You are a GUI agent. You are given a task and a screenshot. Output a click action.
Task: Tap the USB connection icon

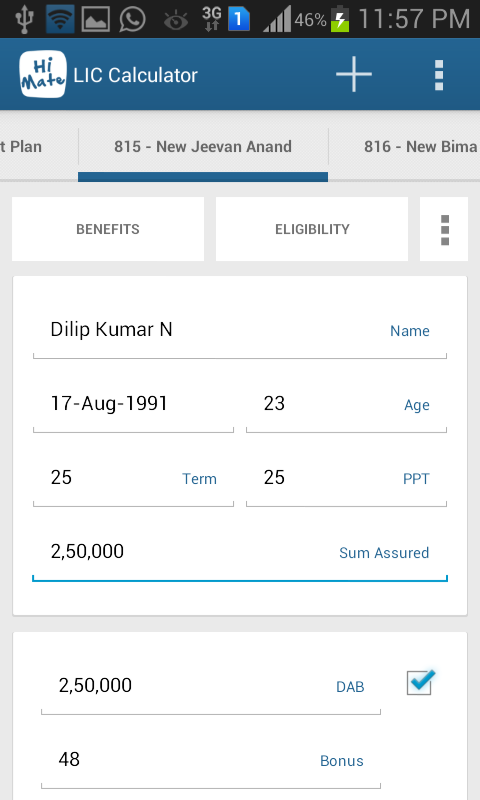click(24, 19)
